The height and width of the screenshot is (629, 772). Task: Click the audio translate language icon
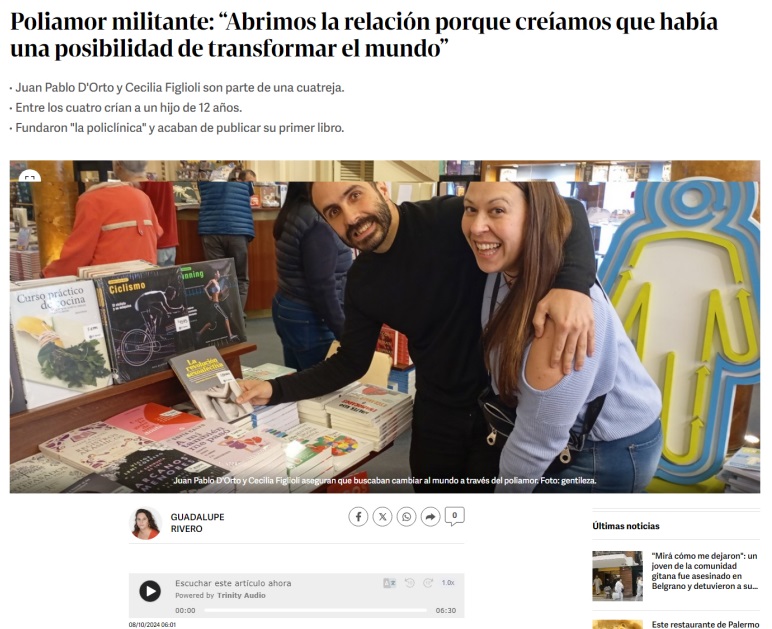point(389,583)
